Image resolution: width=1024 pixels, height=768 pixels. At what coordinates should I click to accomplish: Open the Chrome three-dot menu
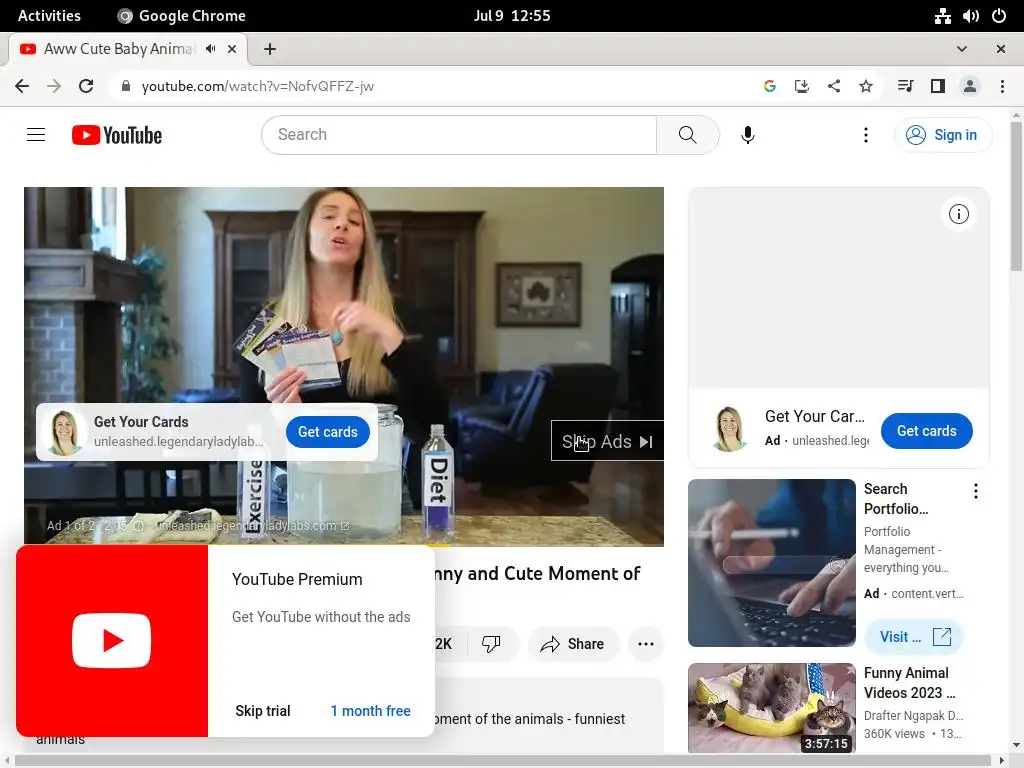coord(1002,86)
